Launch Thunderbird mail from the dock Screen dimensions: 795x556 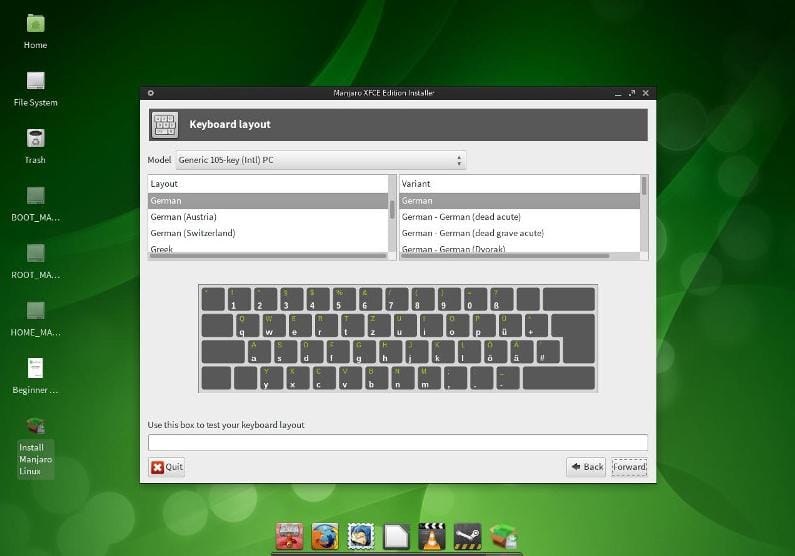pyautogui.click(x=360, y=536)
